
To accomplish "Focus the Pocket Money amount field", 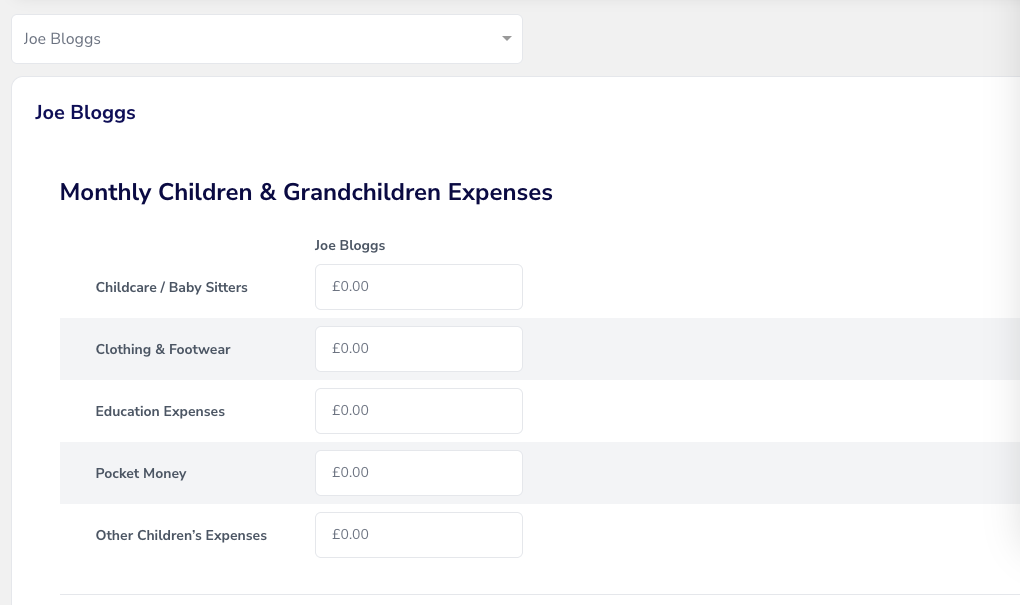I will pos(419,473).
